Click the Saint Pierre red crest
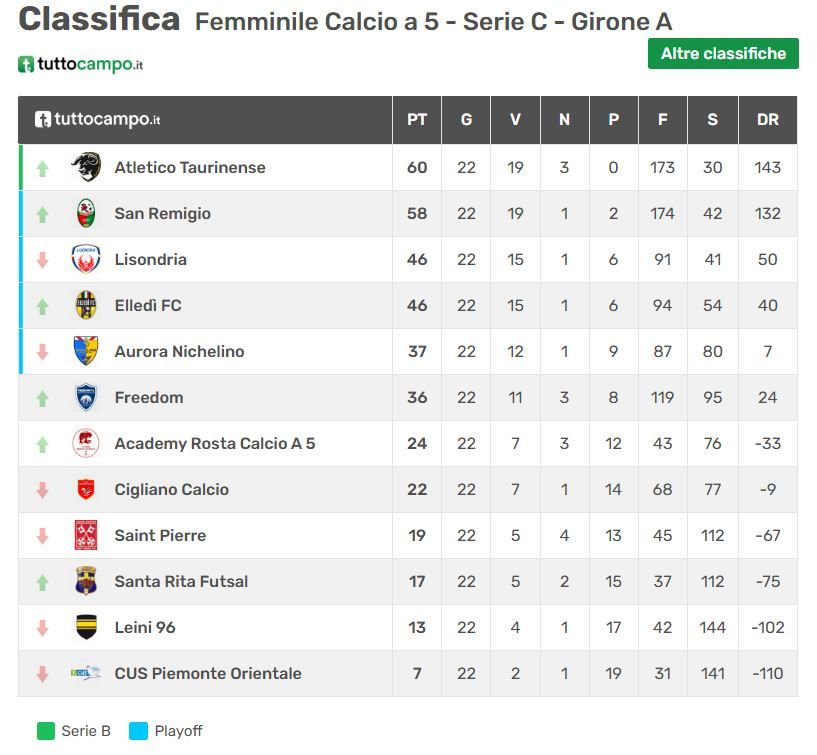The width and height of the screenshot is (817, 755). [x=87, y=536]
